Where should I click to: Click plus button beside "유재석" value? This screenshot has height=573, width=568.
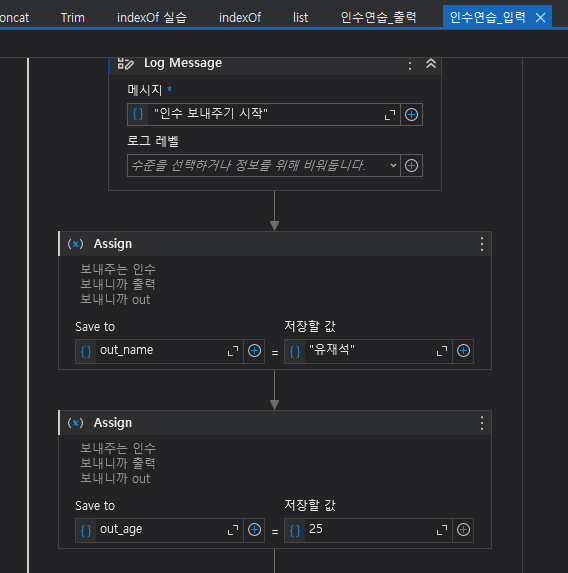pyautogui.click(x=463, y=351)
